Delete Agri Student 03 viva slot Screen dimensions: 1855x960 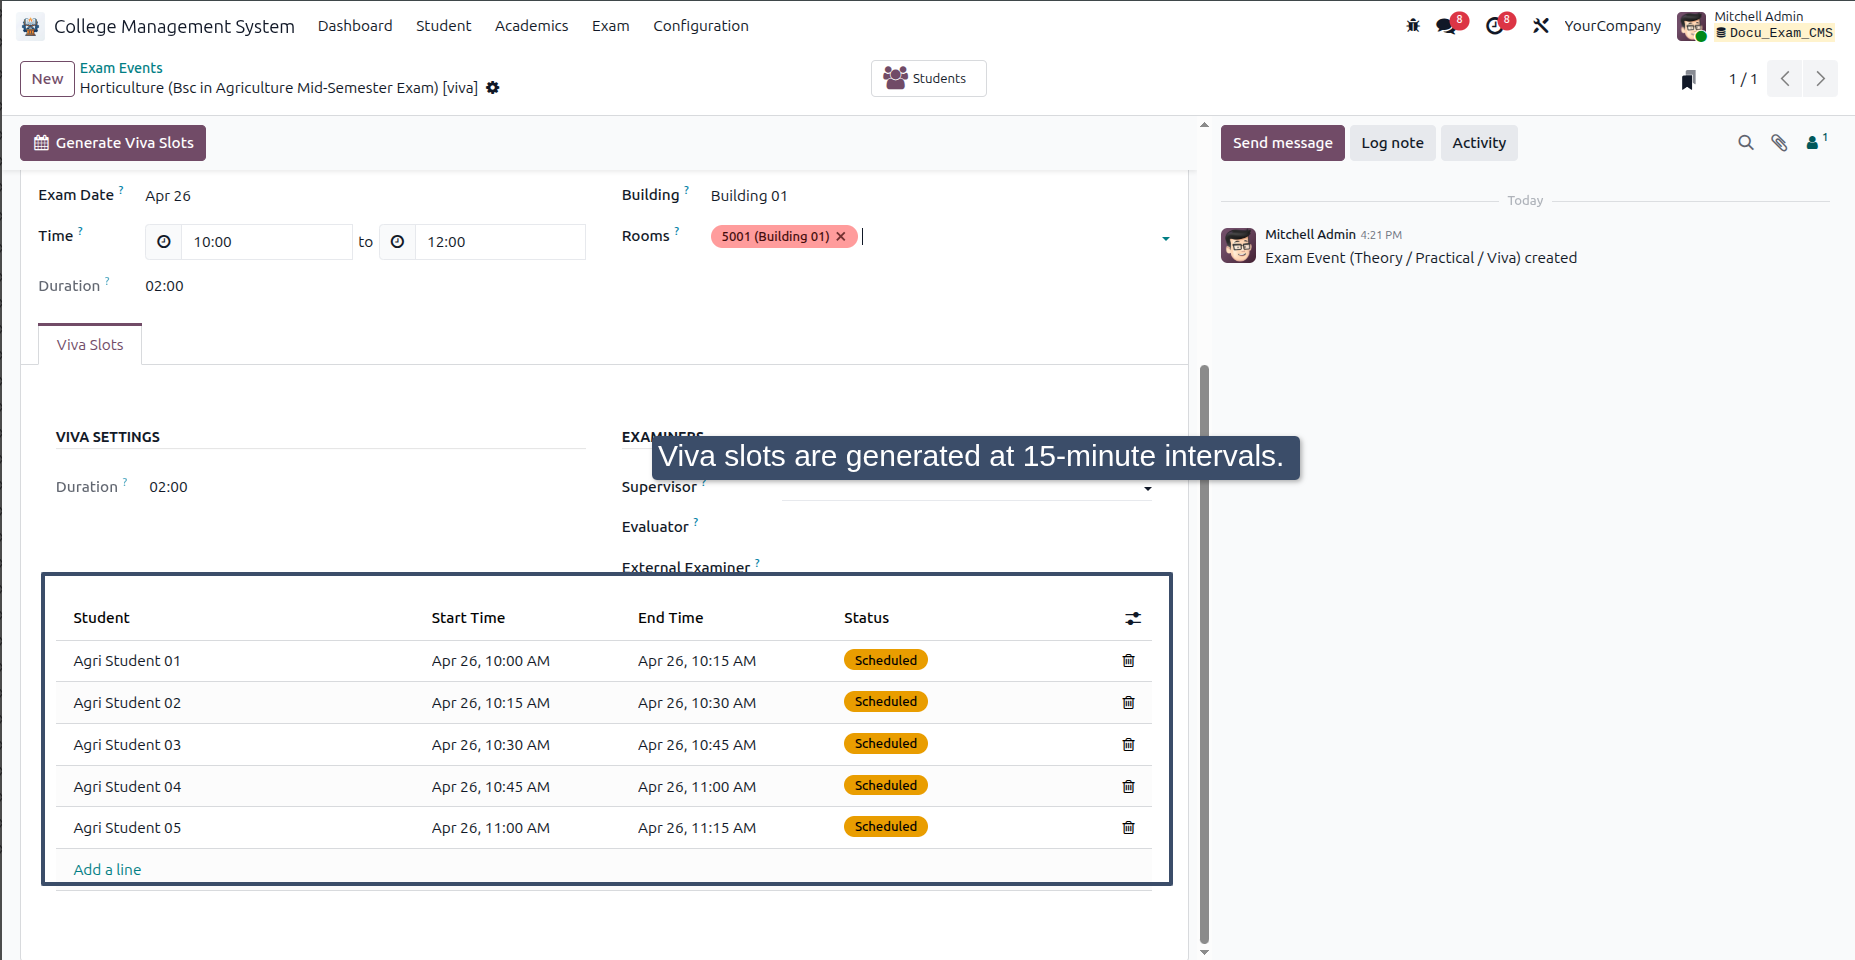pos(1128,745)
